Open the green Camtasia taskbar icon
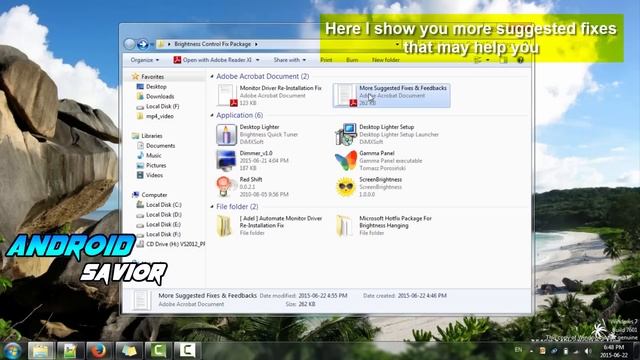The image size is (640, 360). click(x=158, y=351)
